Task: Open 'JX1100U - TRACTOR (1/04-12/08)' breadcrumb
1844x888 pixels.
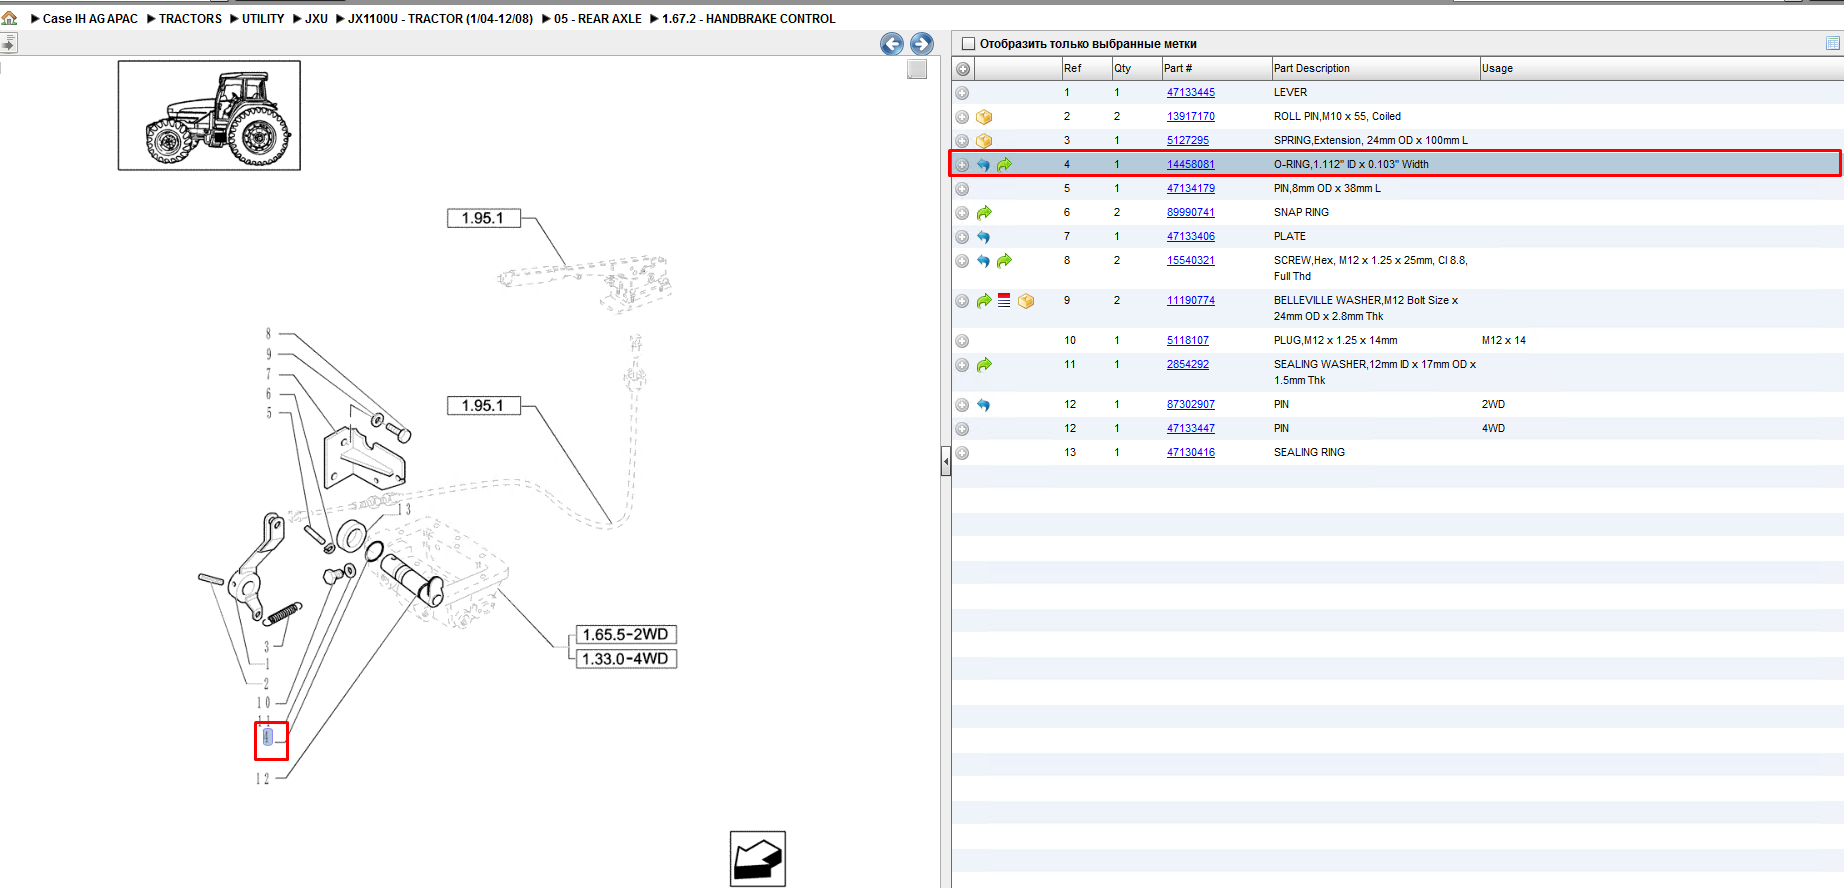Action: click(x=440, y=19)
